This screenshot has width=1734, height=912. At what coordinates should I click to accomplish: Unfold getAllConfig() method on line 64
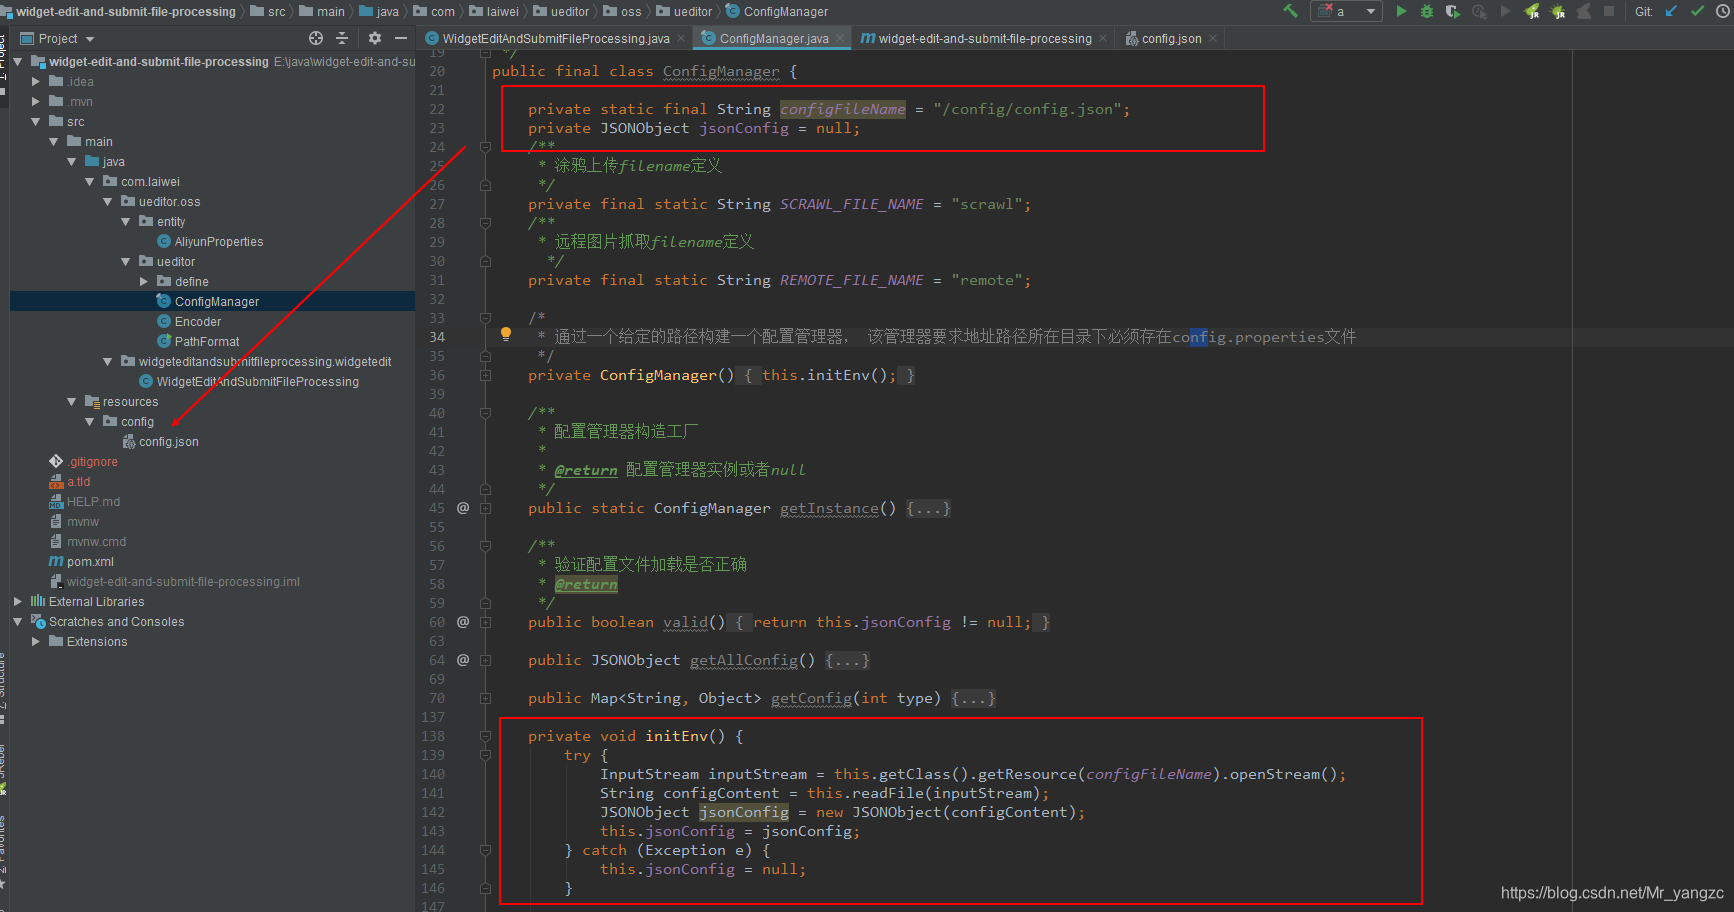(485, 660)
